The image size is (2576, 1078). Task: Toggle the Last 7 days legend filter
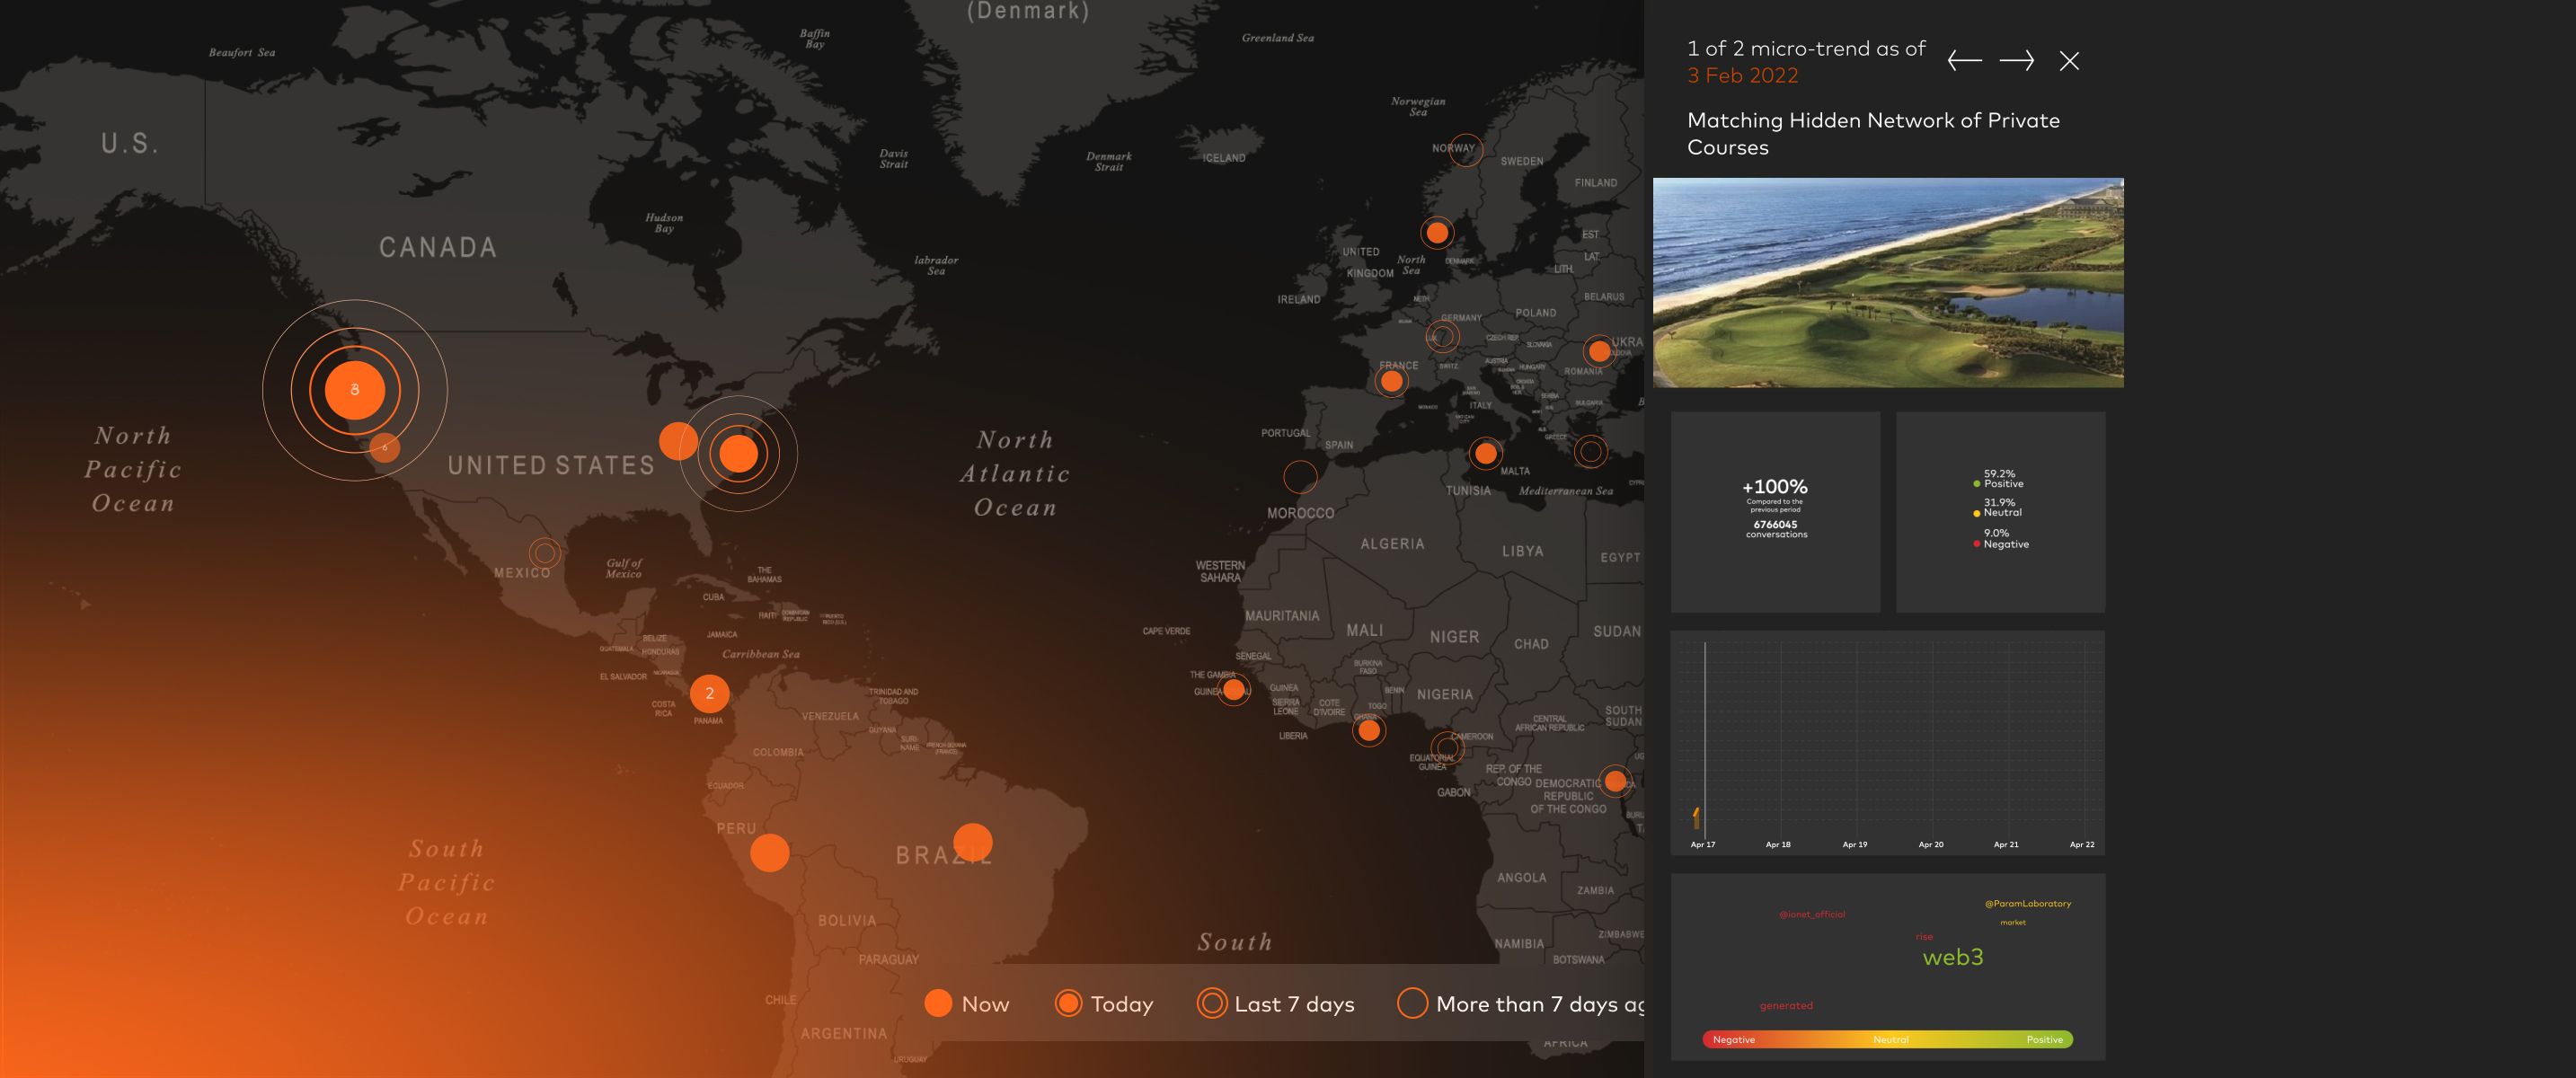(x=1275, y=1004)
